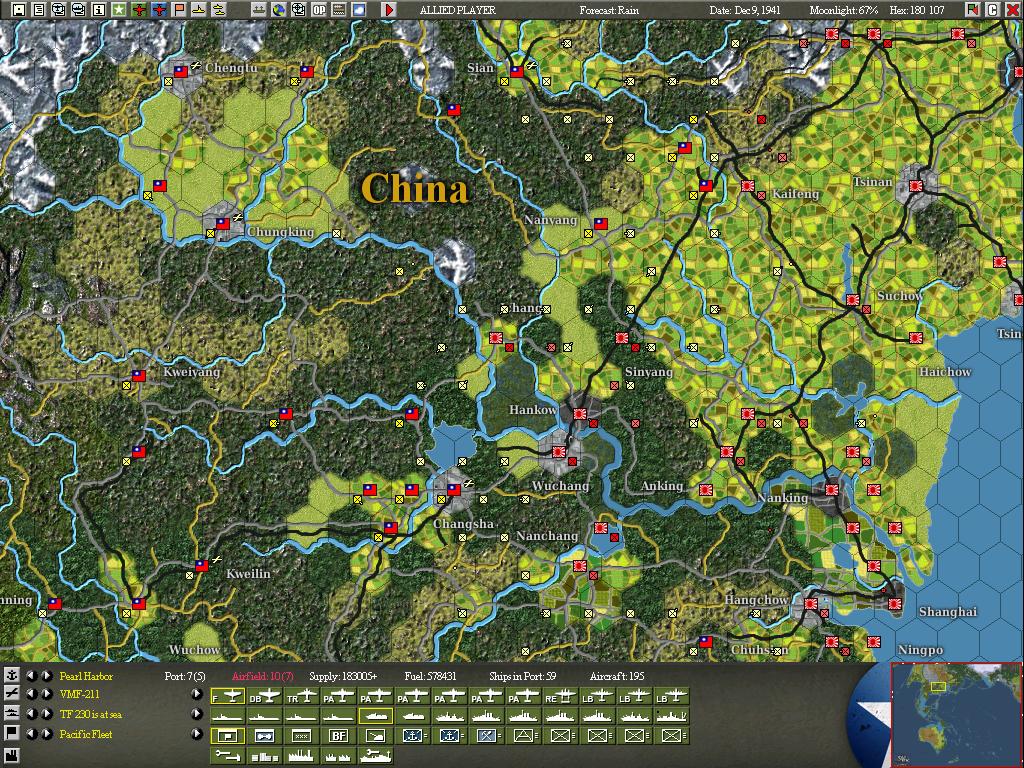Screen dimensions: 1024x768
Task: Toggle the RE recon aircraft filter
Action: (x=560, y=696)
